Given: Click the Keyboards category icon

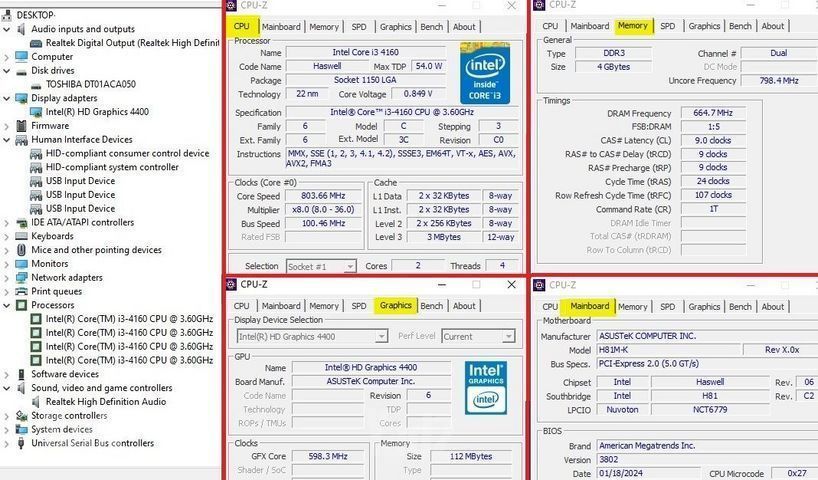Looking at the screenshot, I should [21, 236].
